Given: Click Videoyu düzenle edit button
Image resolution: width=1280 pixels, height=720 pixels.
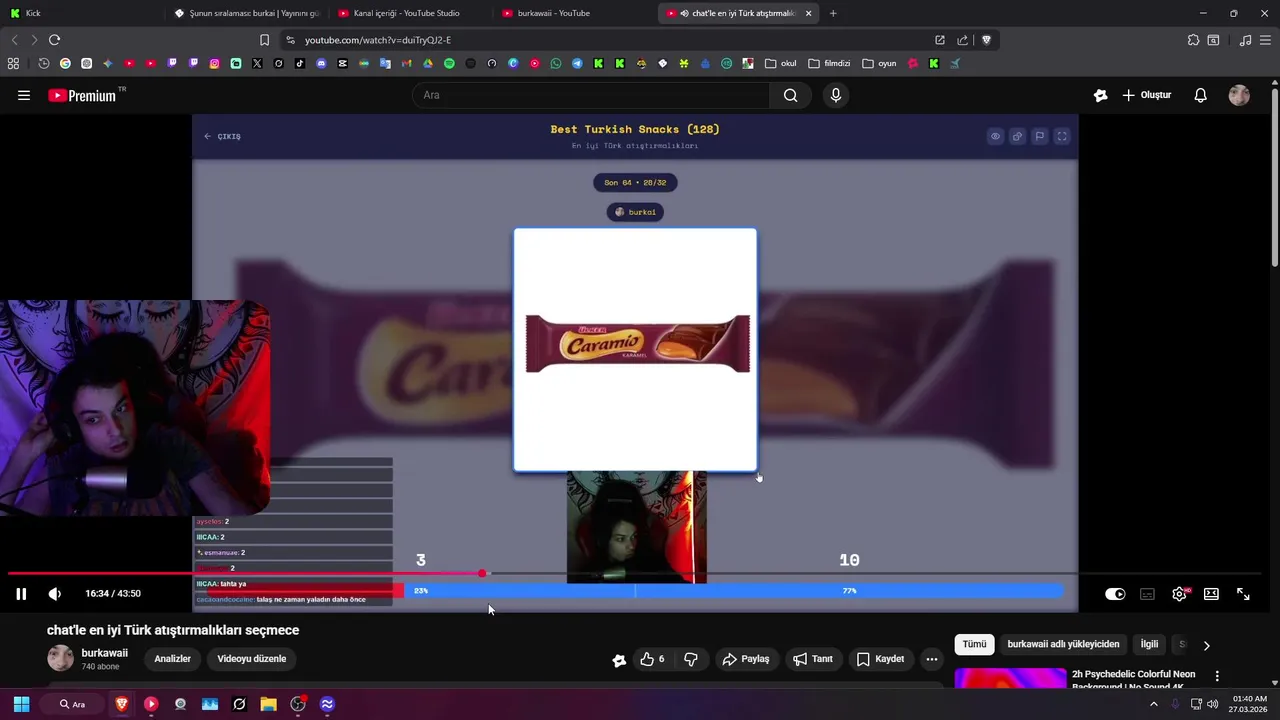Looking at the screenshot, I should [x=252, y=659].
